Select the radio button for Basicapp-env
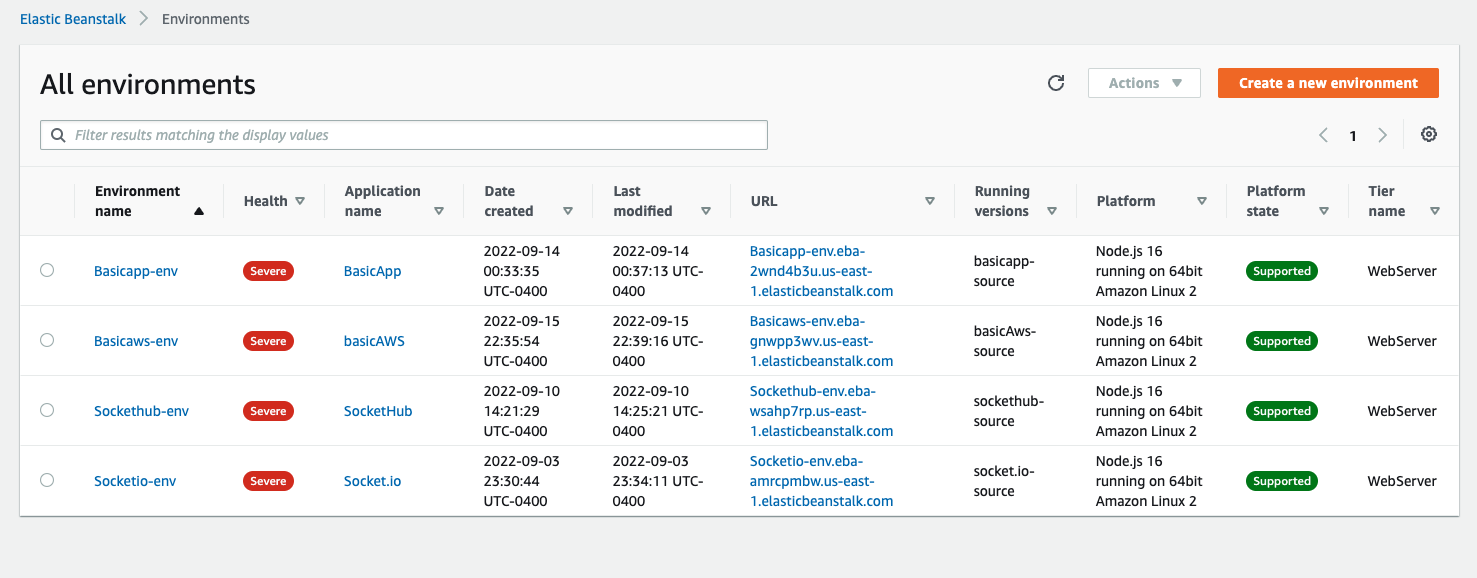 click(x=47, y=270)
